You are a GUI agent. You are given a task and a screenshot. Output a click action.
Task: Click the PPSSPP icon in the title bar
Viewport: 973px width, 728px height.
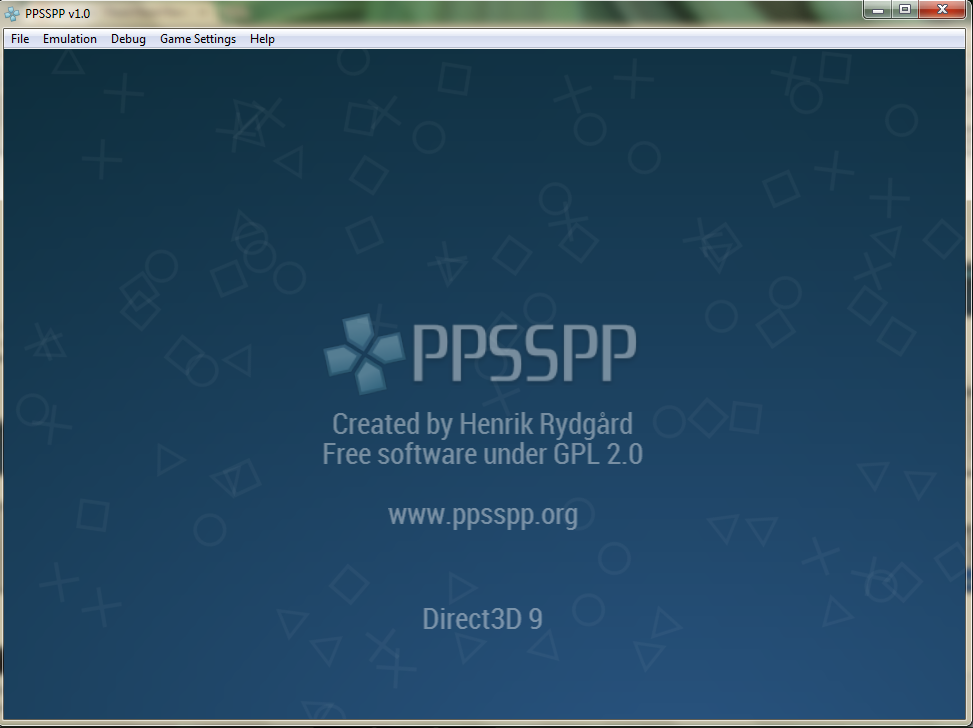tap(12, 13)
